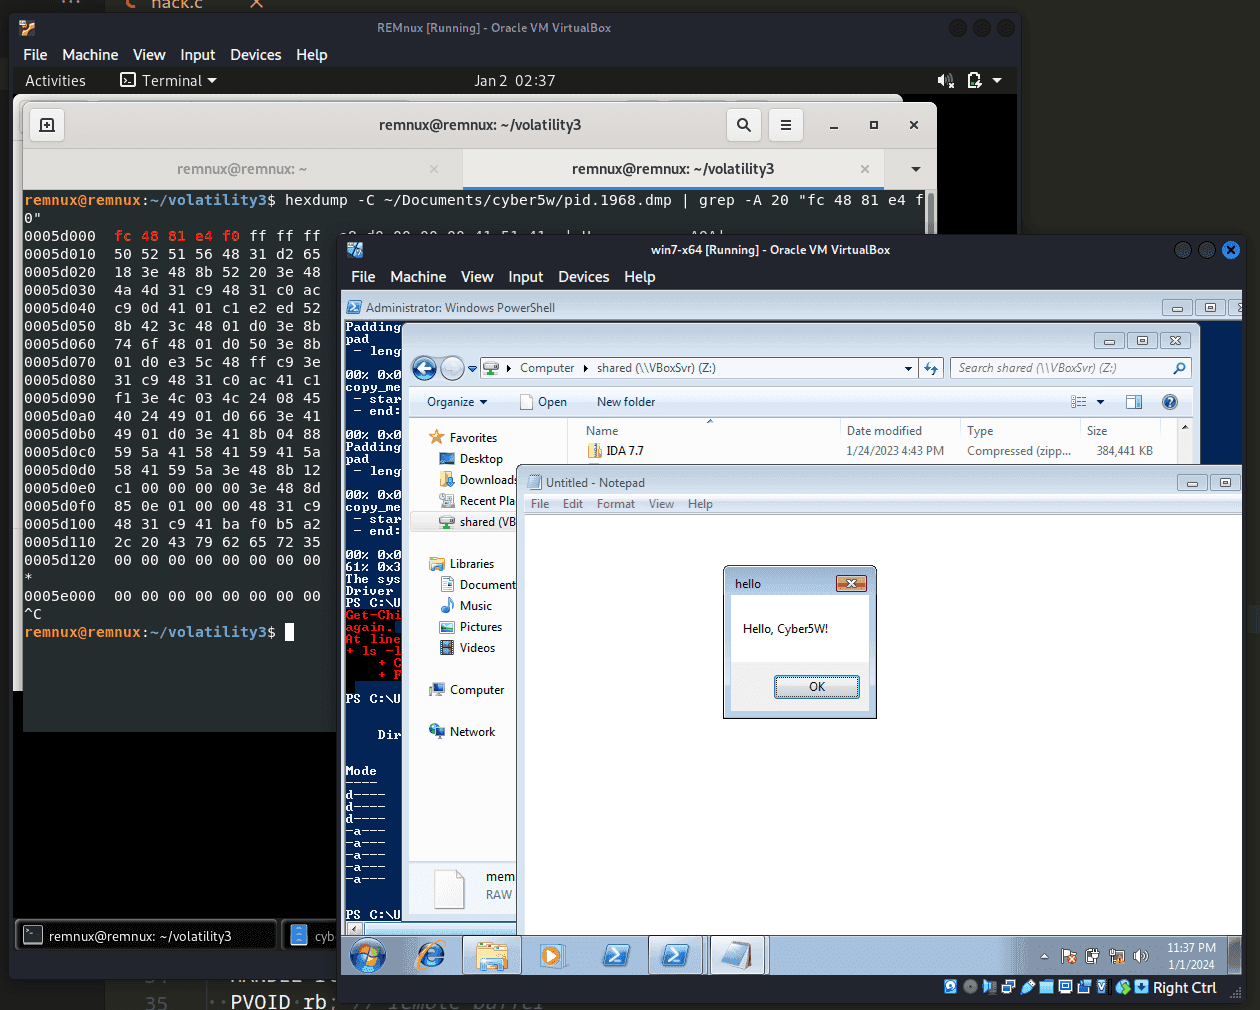
Task: Select Favorites in the Explorer sidebar
Action: point(473,438)
